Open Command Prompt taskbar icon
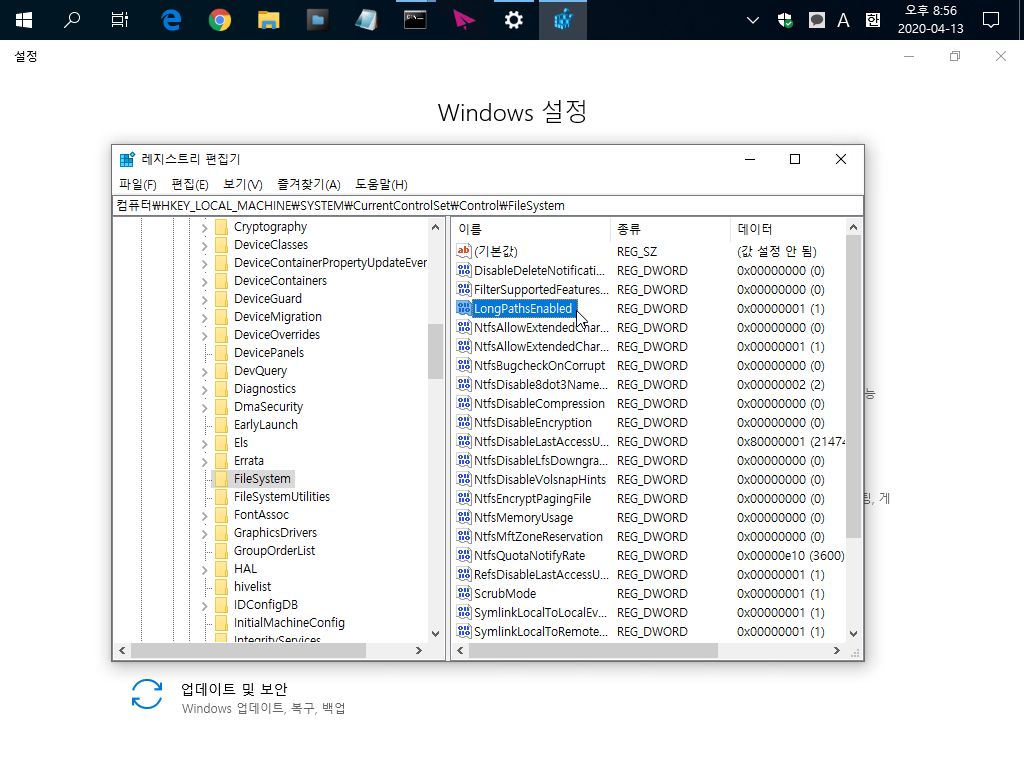The width and height of the screenshot is (1024, 768). click(415, 20)
